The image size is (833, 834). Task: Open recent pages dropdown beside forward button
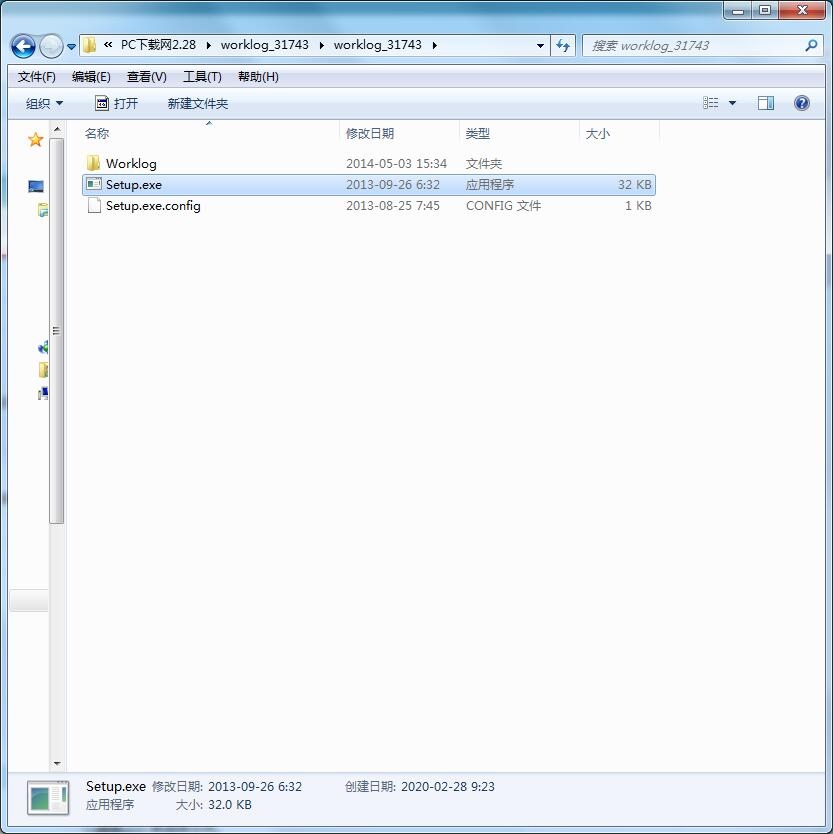(x=71, y=47)
